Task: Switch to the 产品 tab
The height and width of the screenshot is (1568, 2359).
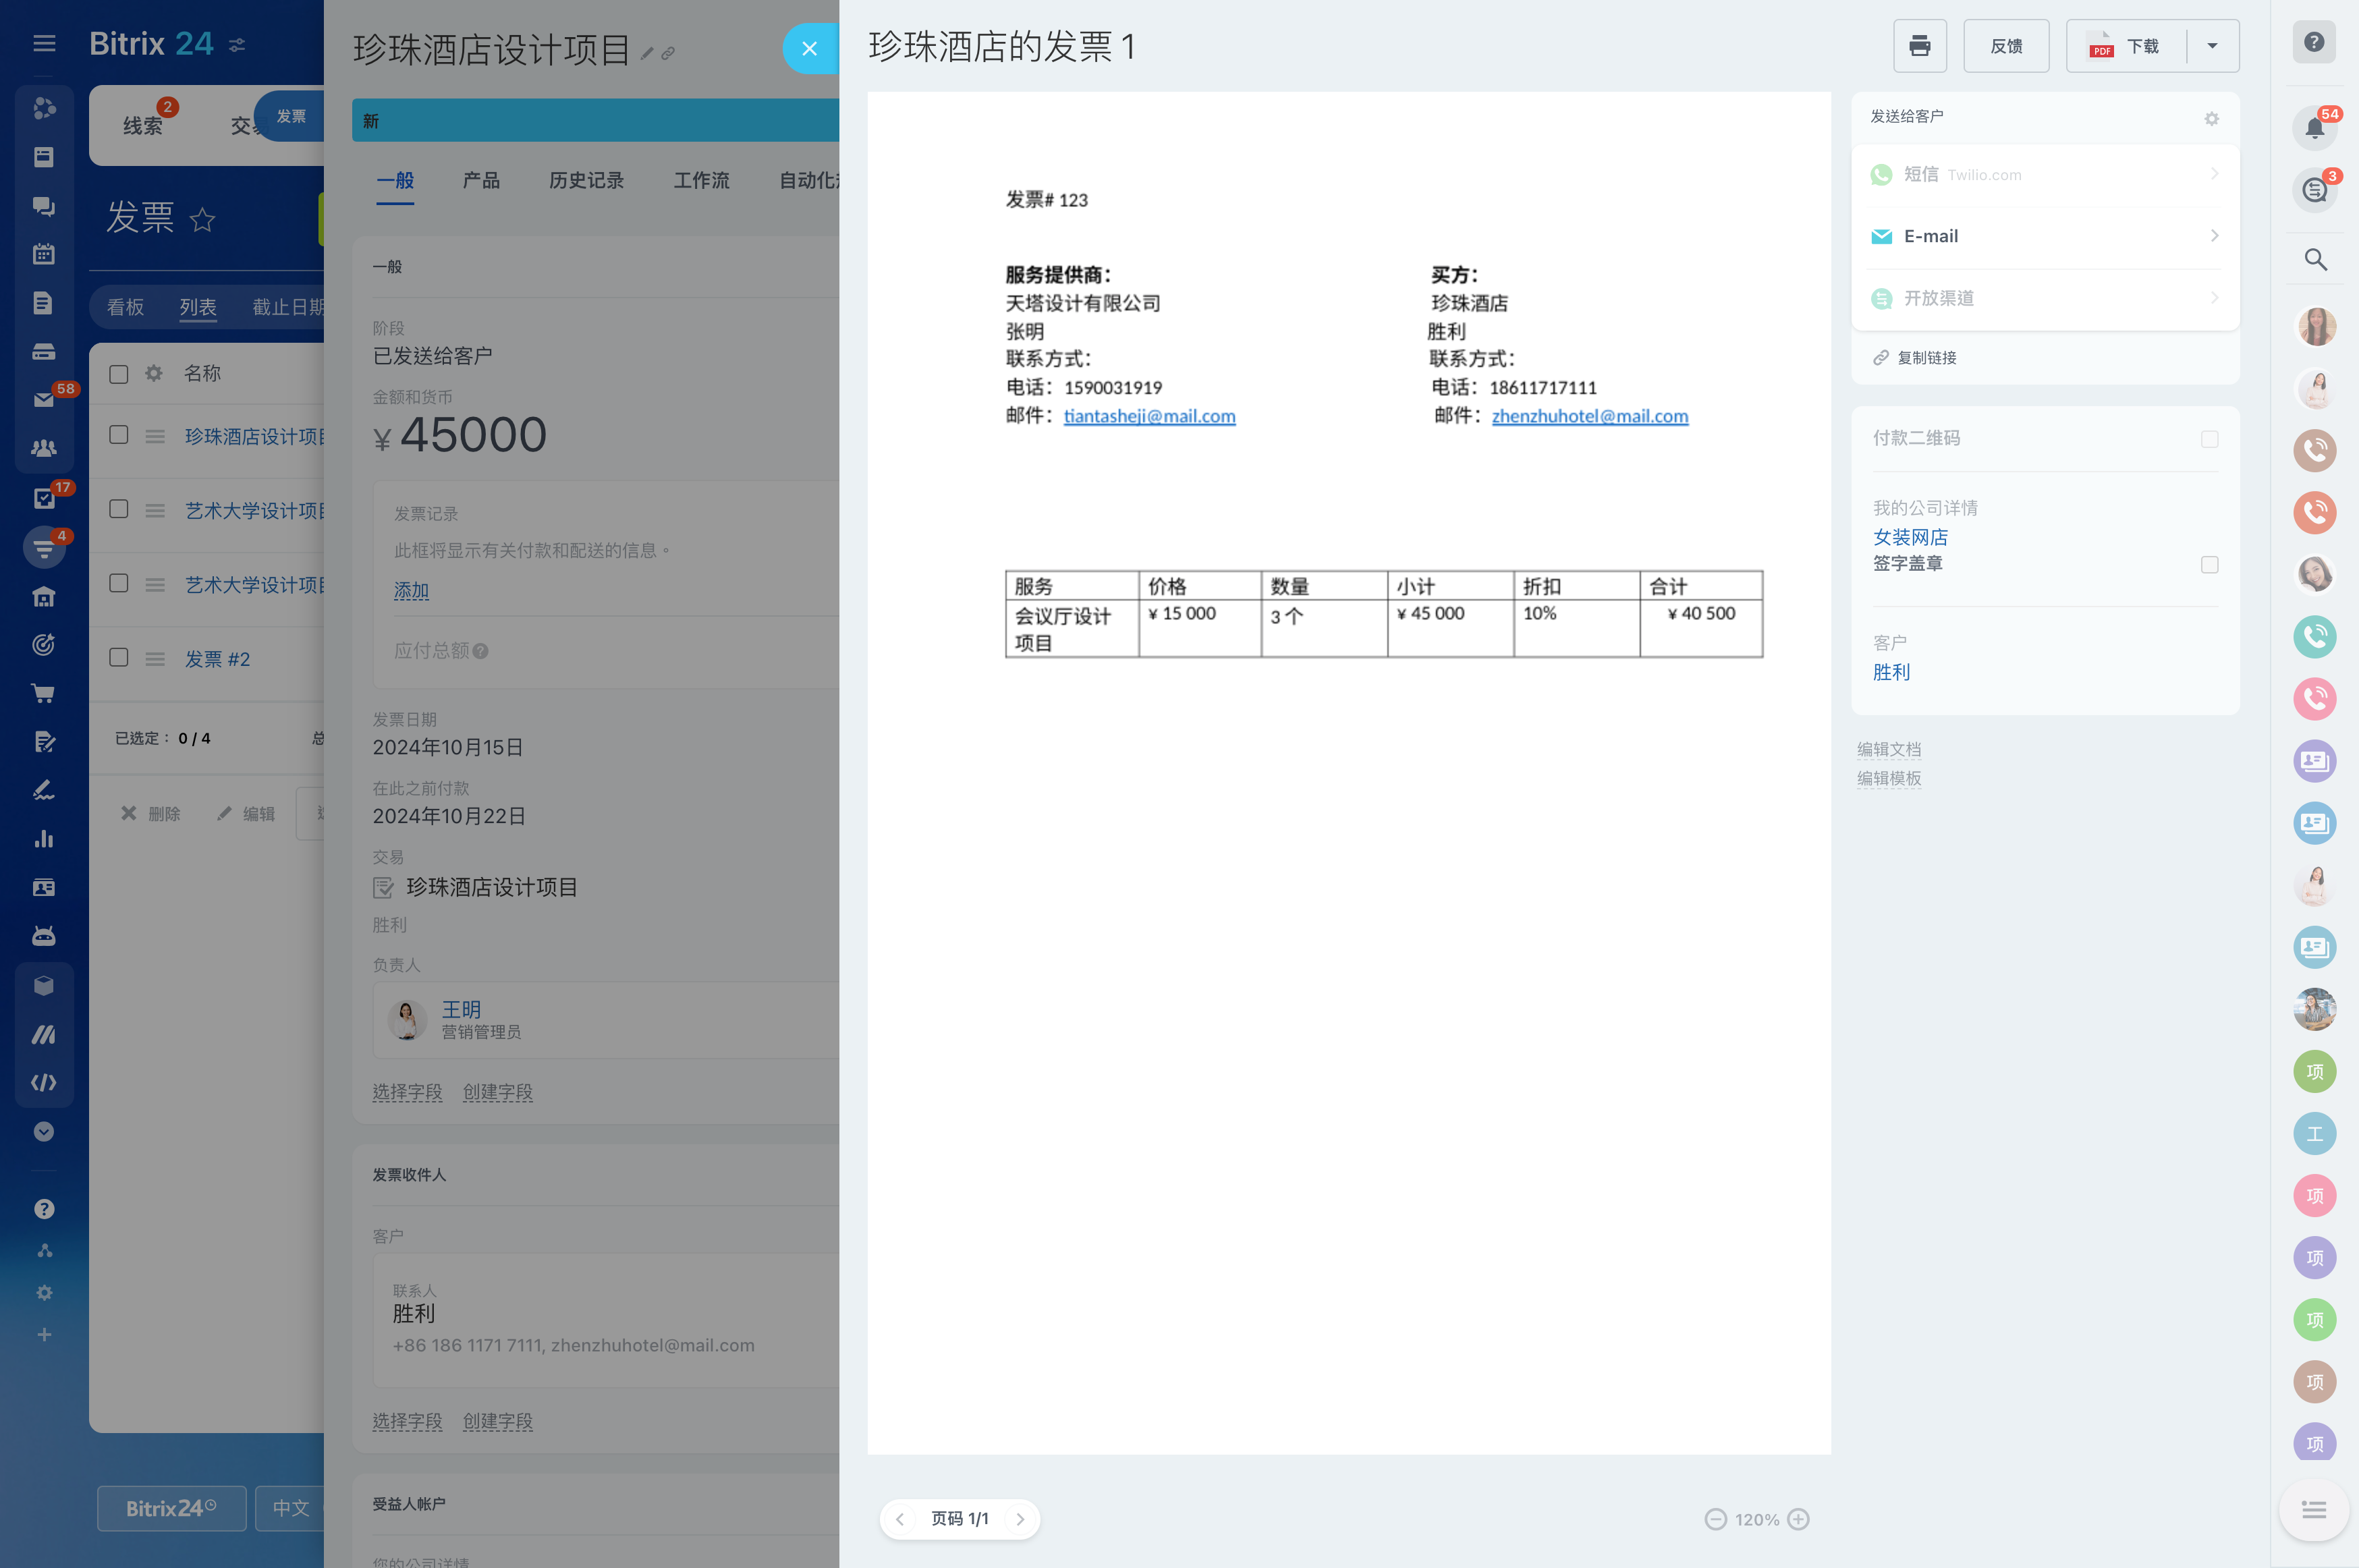Action: (481, 181)
